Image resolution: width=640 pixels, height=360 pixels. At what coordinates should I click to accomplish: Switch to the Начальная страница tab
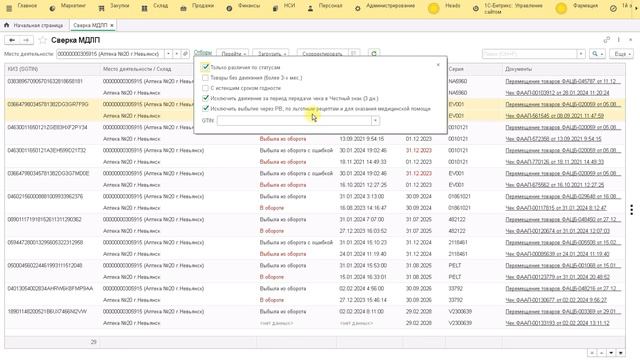click(x=38, y=25)
